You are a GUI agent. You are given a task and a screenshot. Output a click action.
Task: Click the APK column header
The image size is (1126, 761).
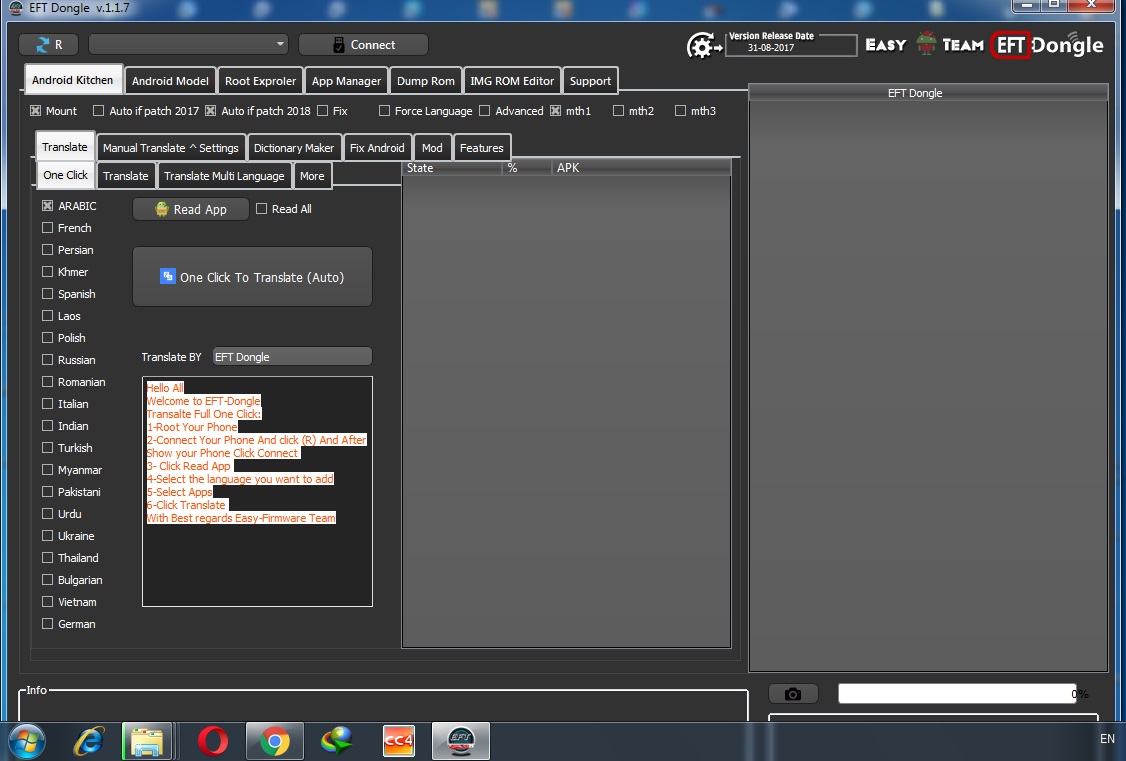[641, 168]
